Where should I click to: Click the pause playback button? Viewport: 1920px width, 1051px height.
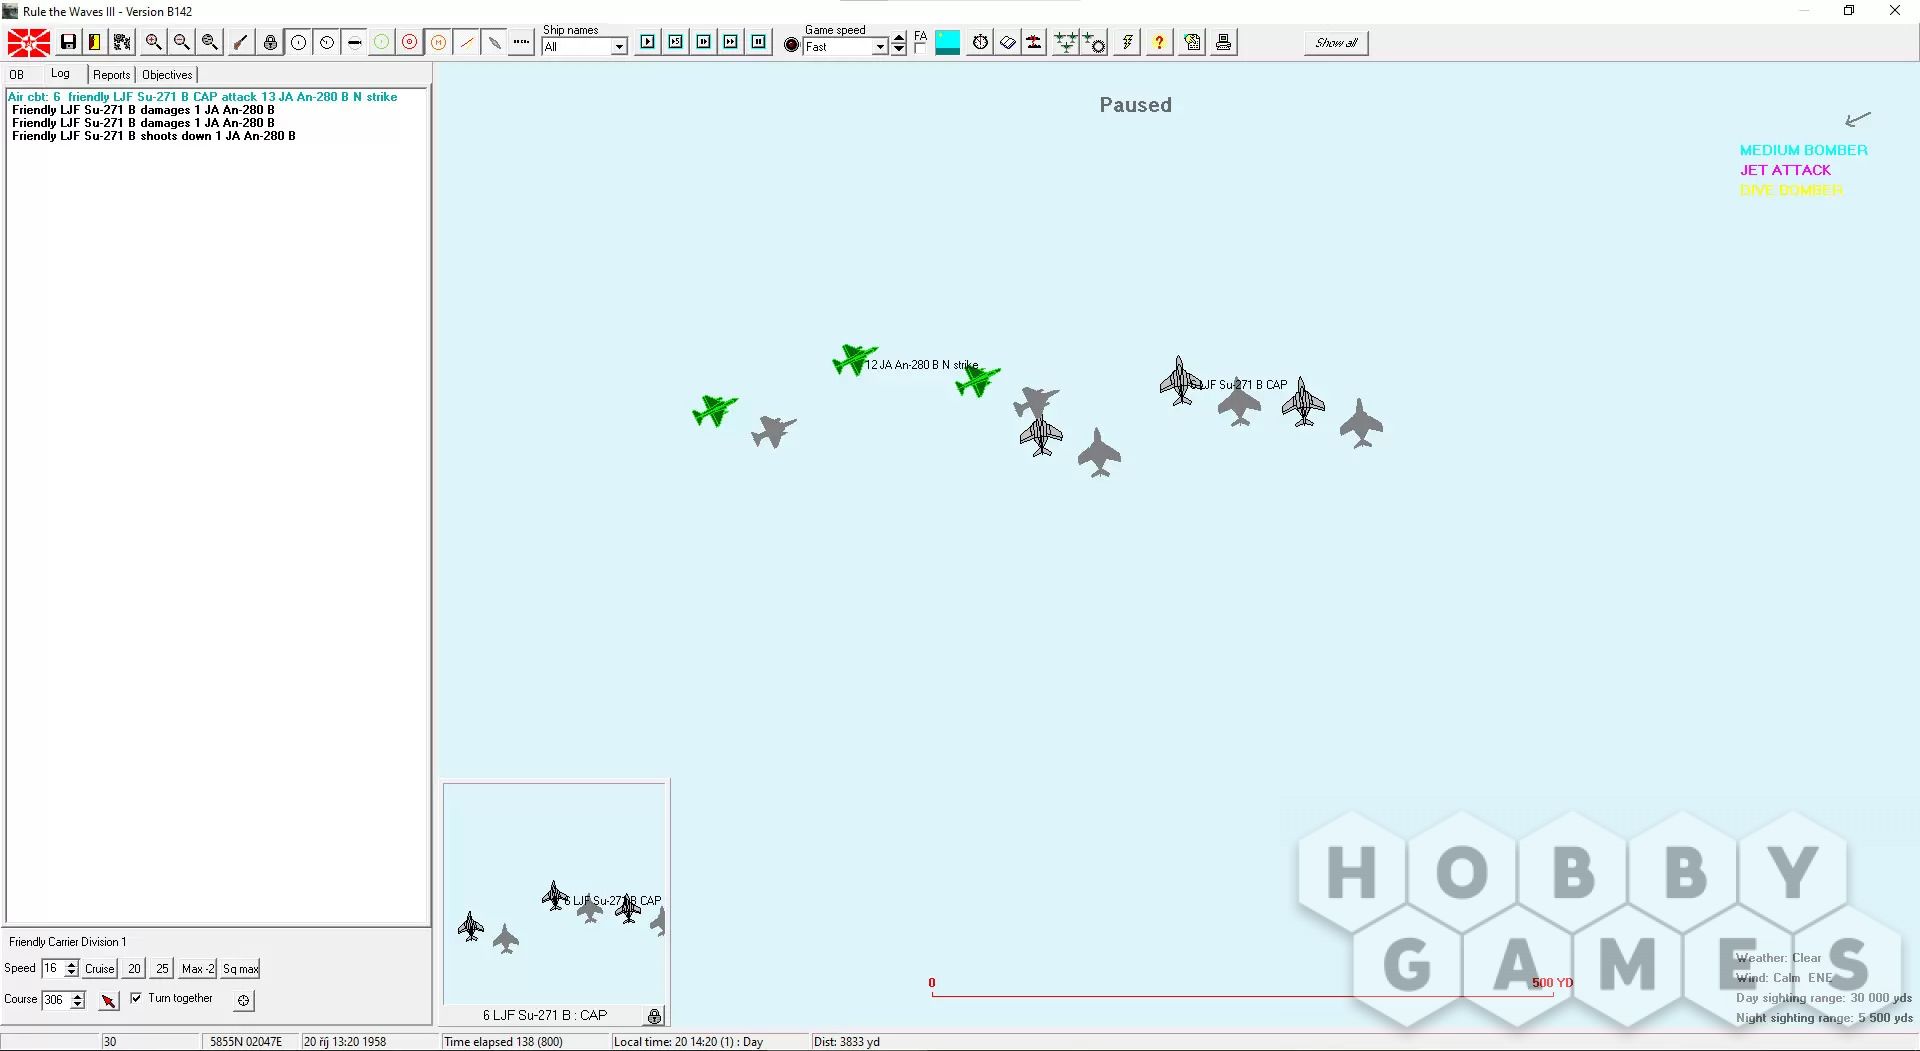759,42
